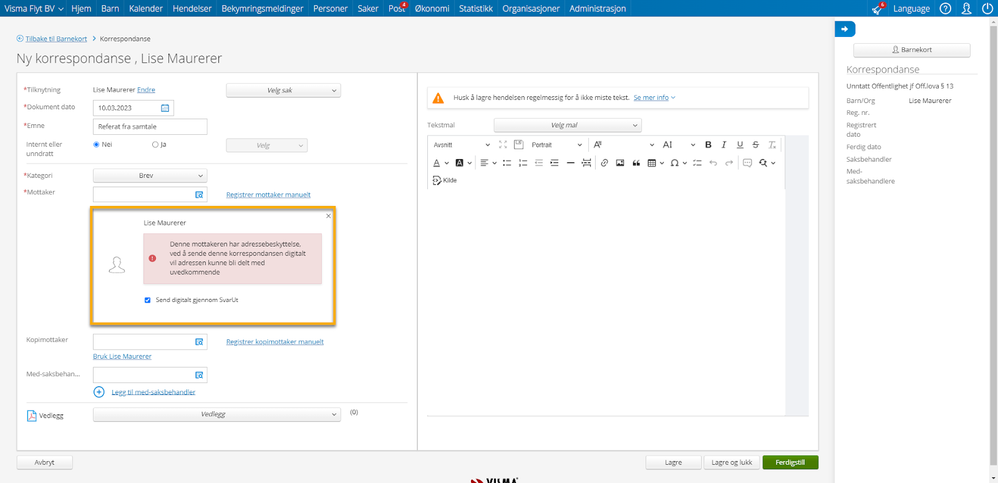Insert a hyperlink in the editor
Image resolution: width=998 pixels, height=483 pixels.
(605, 163)
